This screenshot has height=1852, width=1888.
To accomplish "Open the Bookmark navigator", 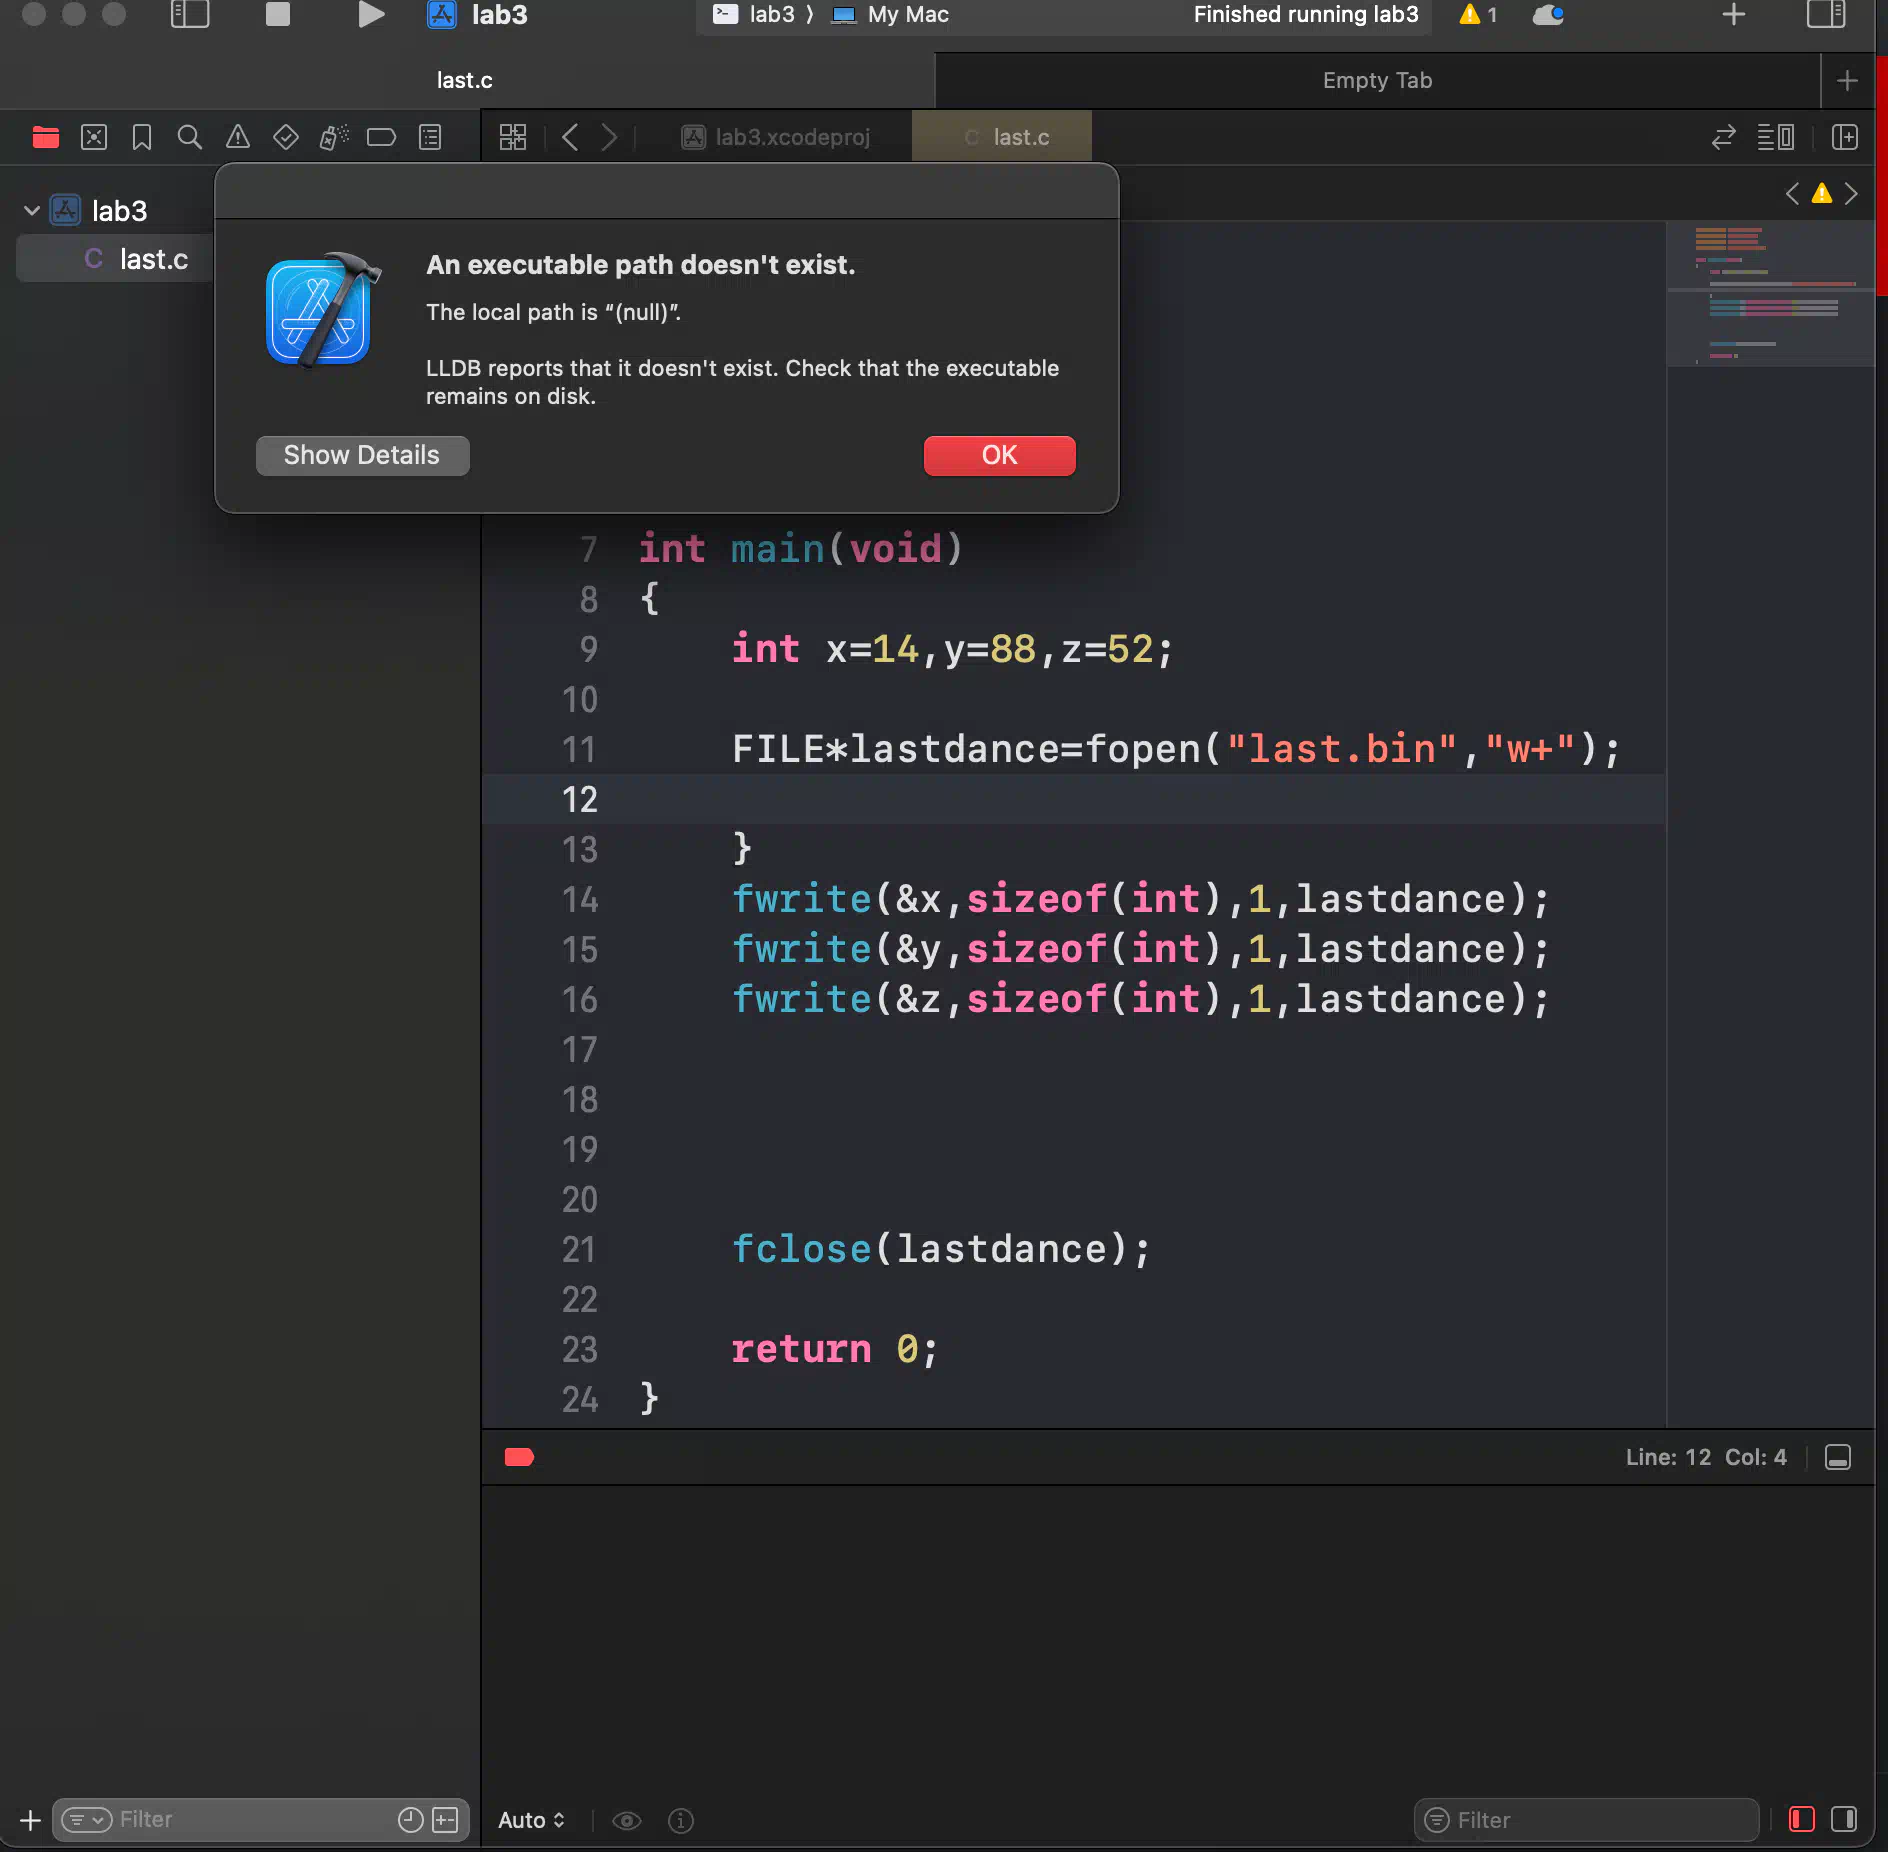I will click(142, 137).
